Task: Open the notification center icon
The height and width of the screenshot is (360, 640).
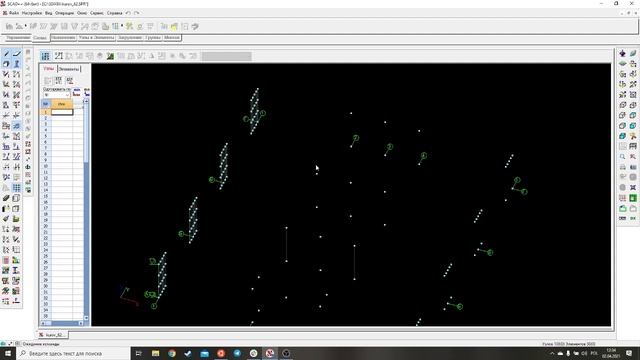Action: tap(629, 353)
